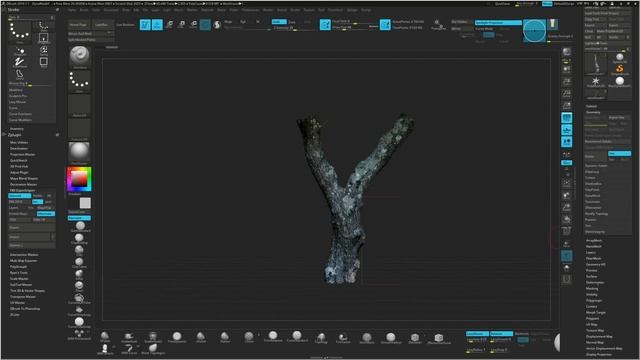Click the Frame icon in right shelf
The width and height of the screenshot is (640, 360).
coord(567,183)
